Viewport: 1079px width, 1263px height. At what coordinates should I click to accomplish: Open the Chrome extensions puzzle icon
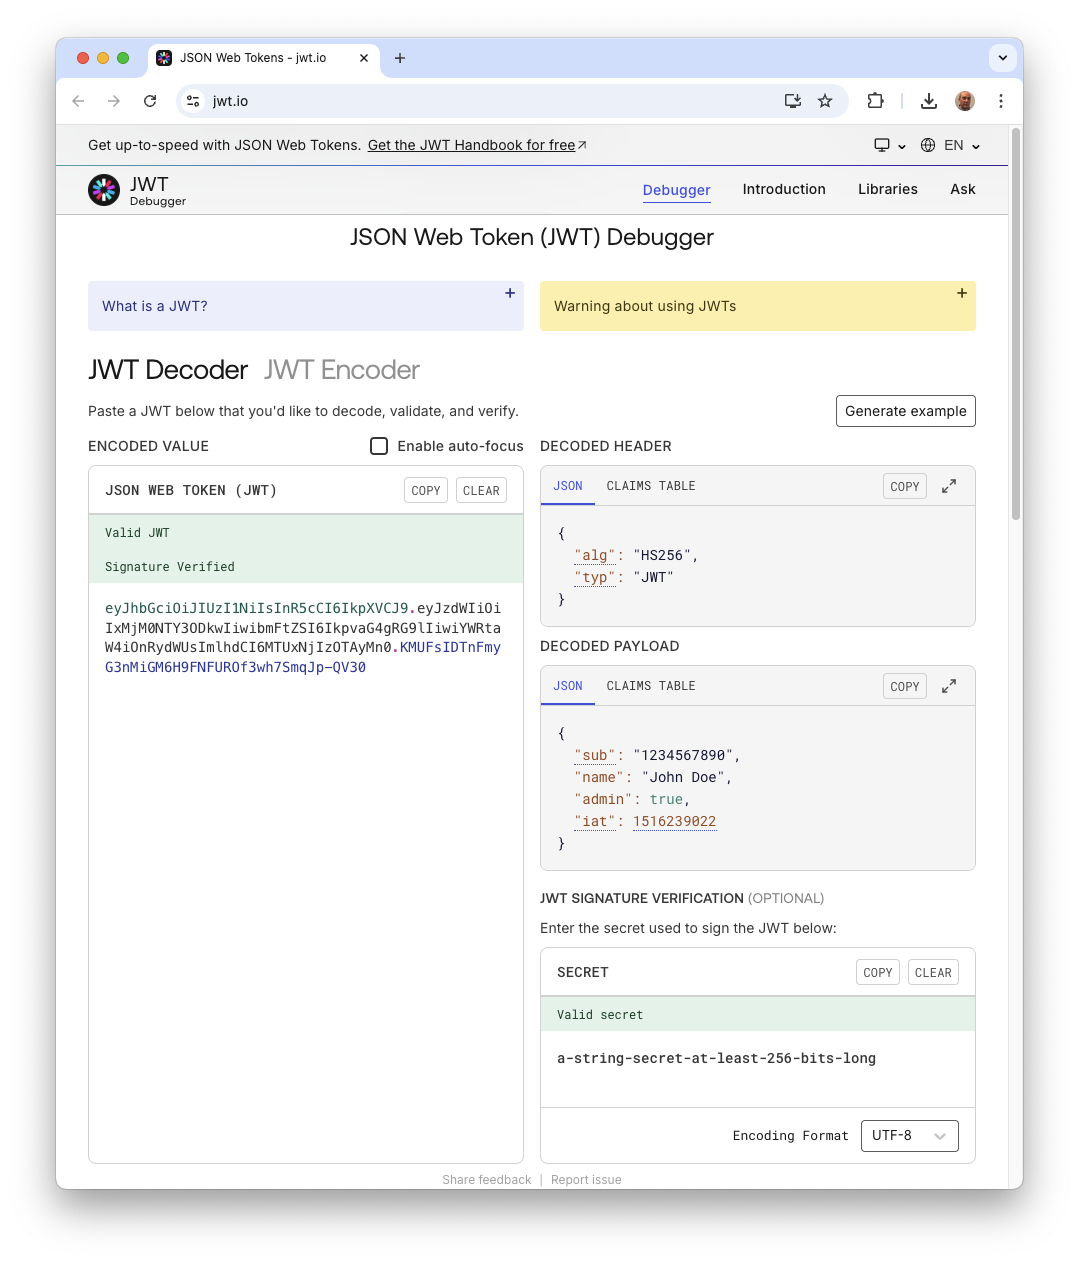pyautogui.click(x=876, y=101)
